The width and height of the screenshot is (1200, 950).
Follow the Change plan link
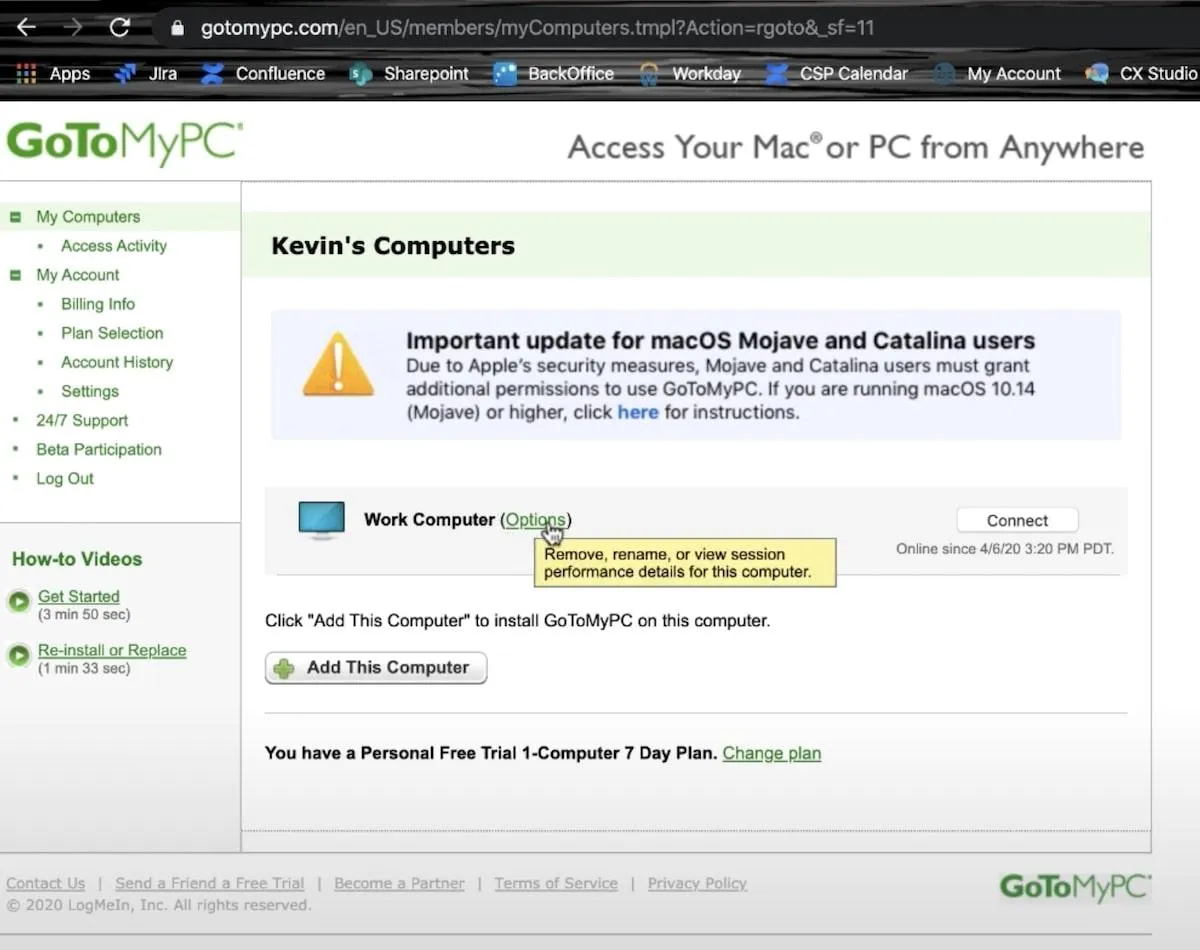tap(772, 753)
